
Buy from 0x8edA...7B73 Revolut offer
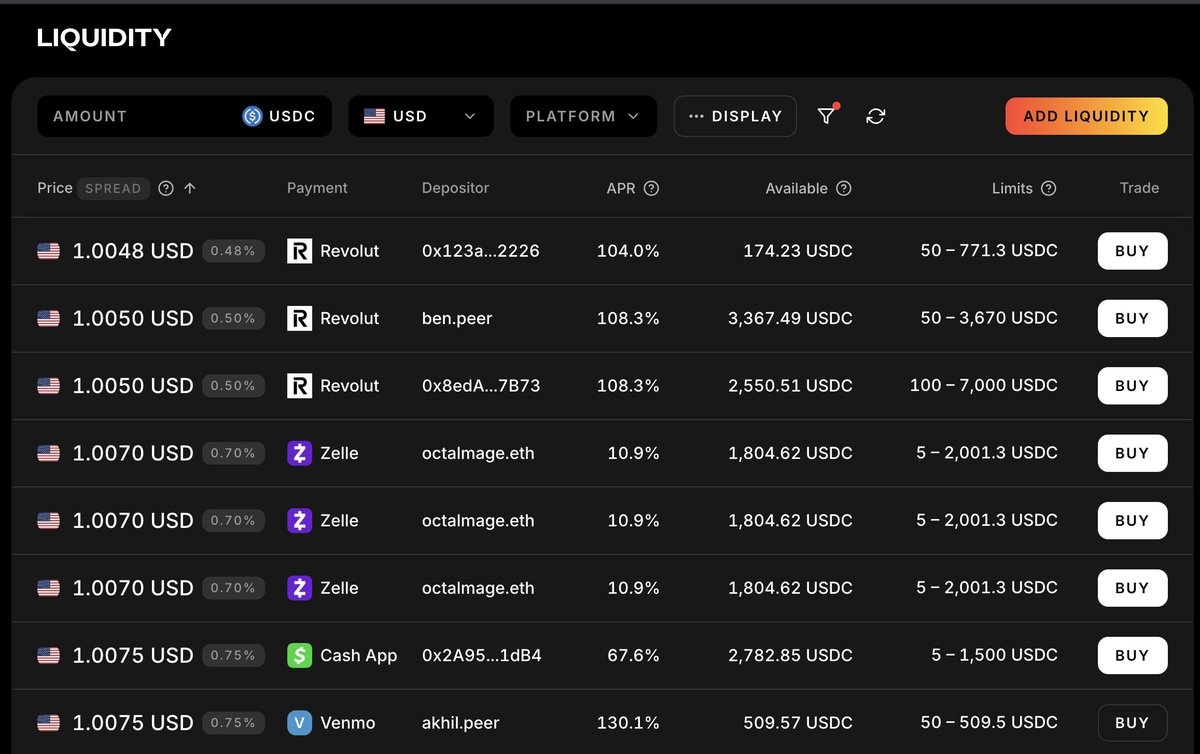(1132, 385)
